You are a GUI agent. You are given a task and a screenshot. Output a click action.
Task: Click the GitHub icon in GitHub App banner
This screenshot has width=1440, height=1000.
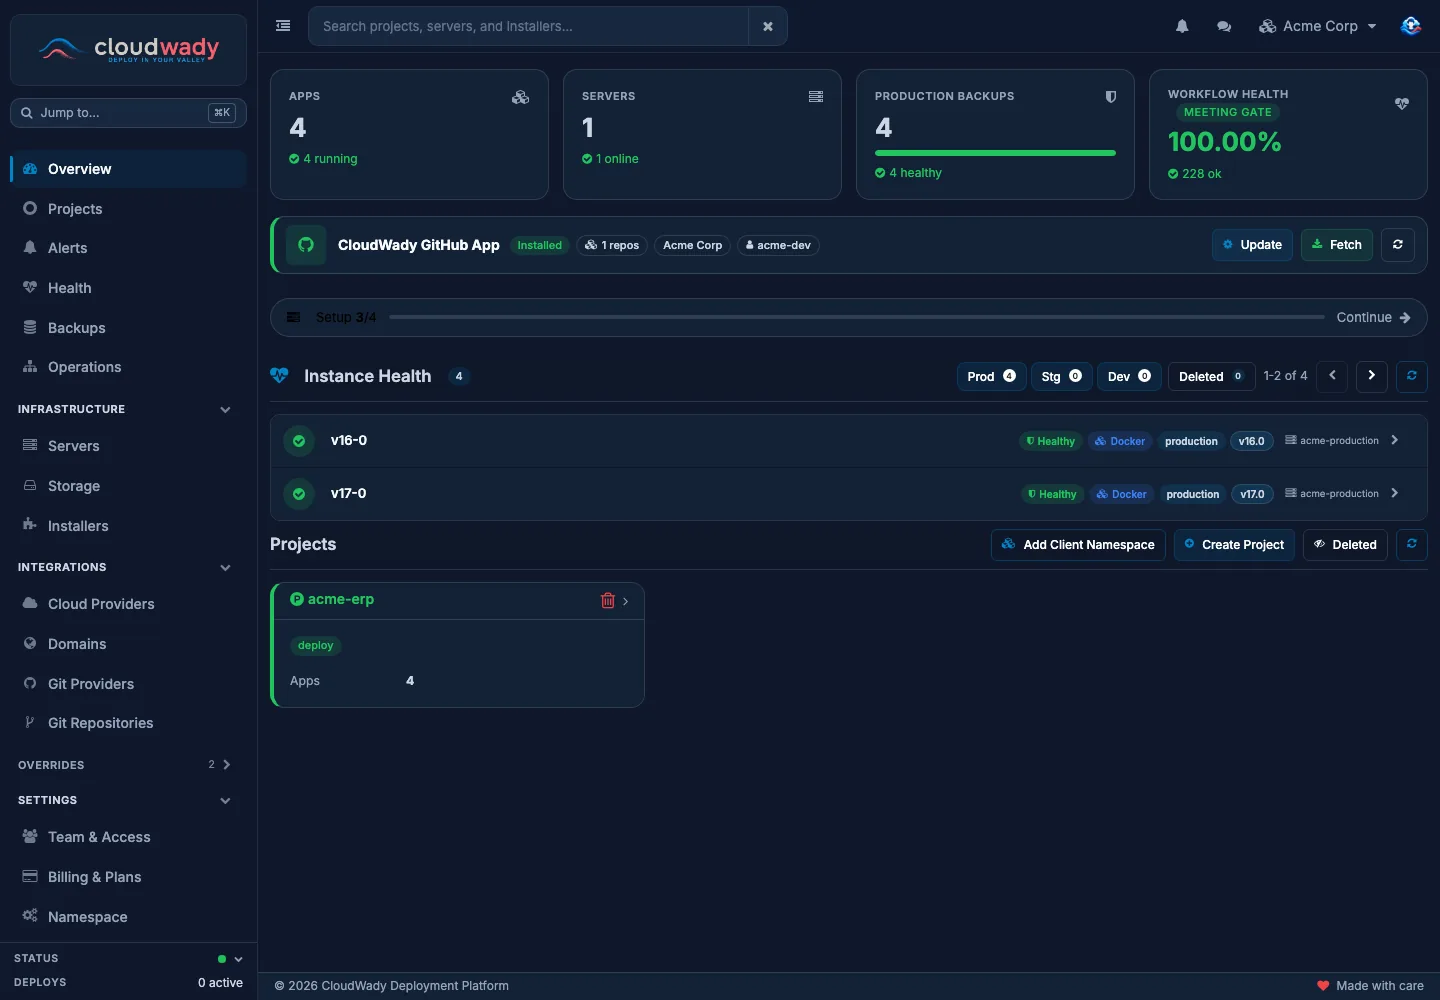(306, 245)
